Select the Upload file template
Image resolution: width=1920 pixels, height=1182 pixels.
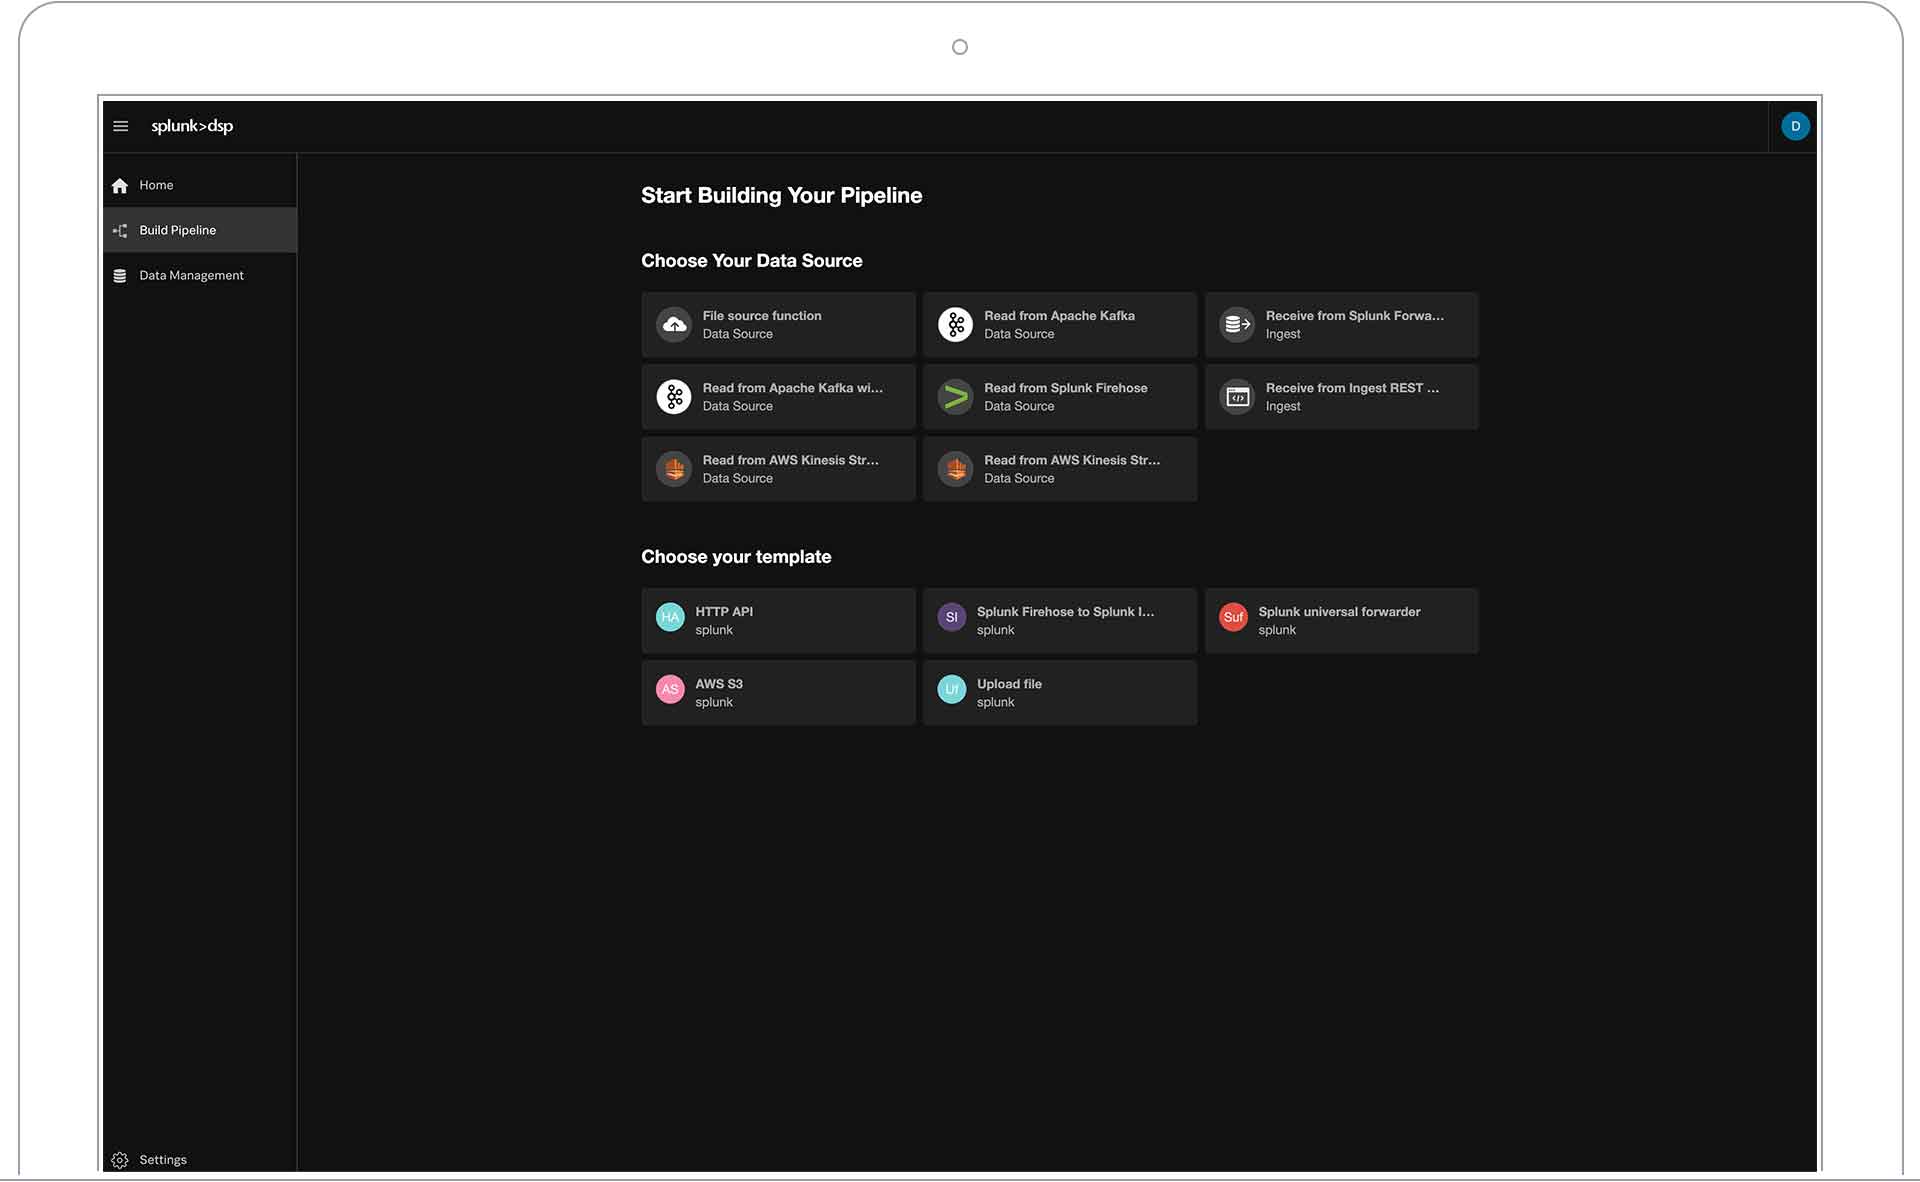click(1060, 693)
